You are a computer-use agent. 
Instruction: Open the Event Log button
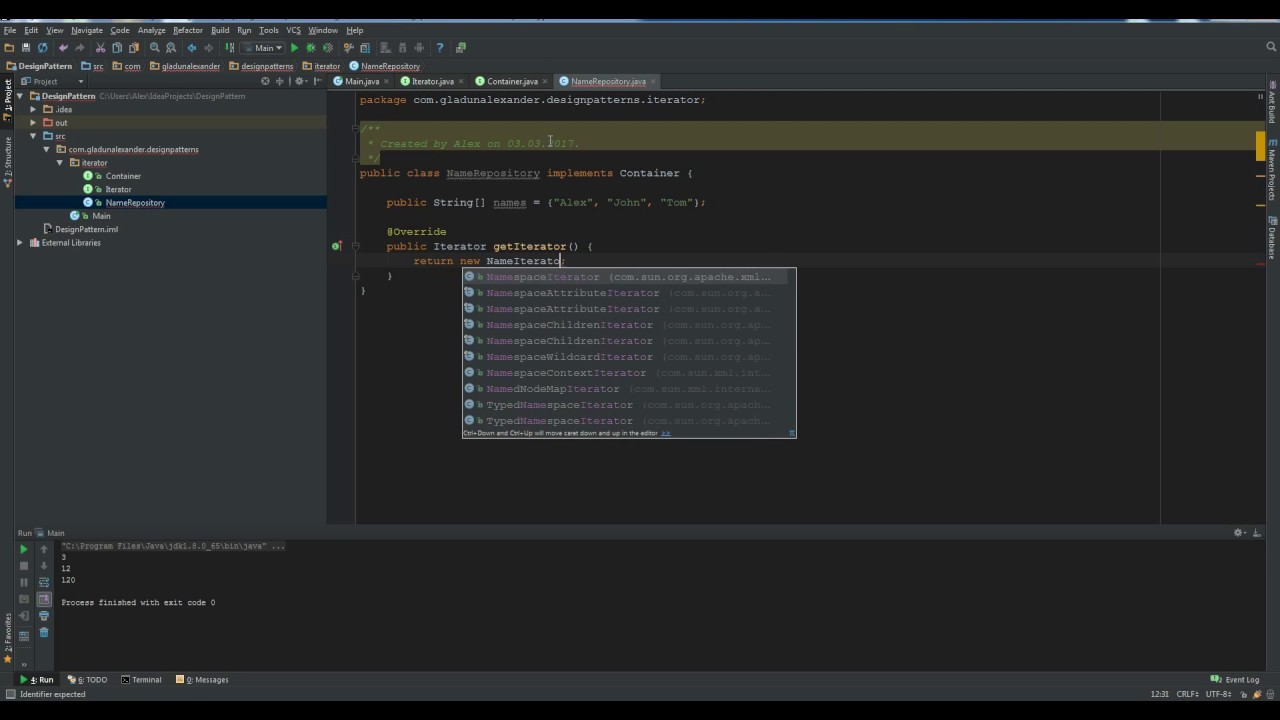click(1235, 680)
